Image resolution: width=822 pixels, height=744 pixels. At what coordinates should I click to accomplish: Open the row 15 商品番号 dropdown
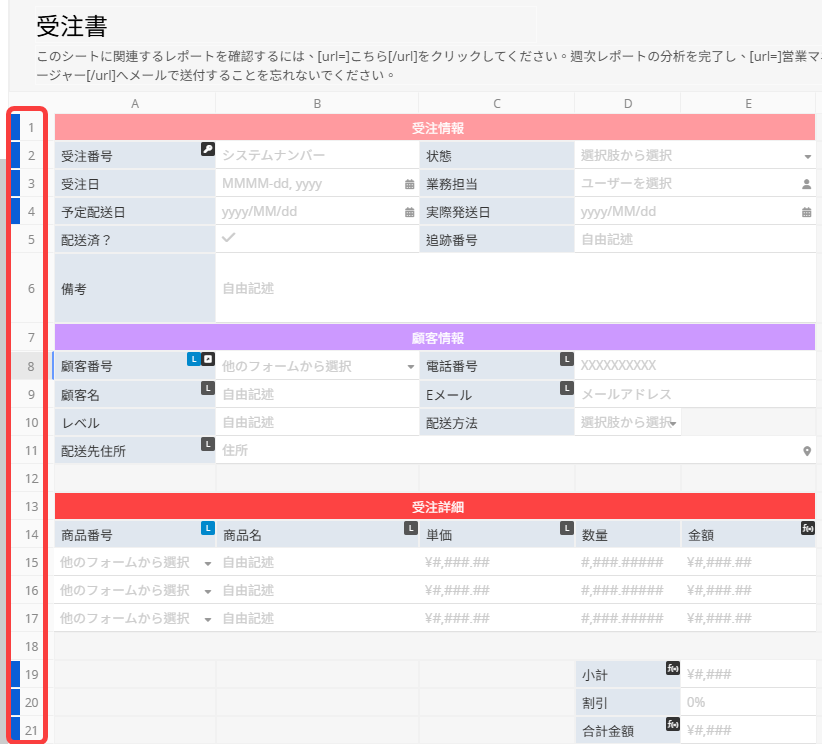208,563
